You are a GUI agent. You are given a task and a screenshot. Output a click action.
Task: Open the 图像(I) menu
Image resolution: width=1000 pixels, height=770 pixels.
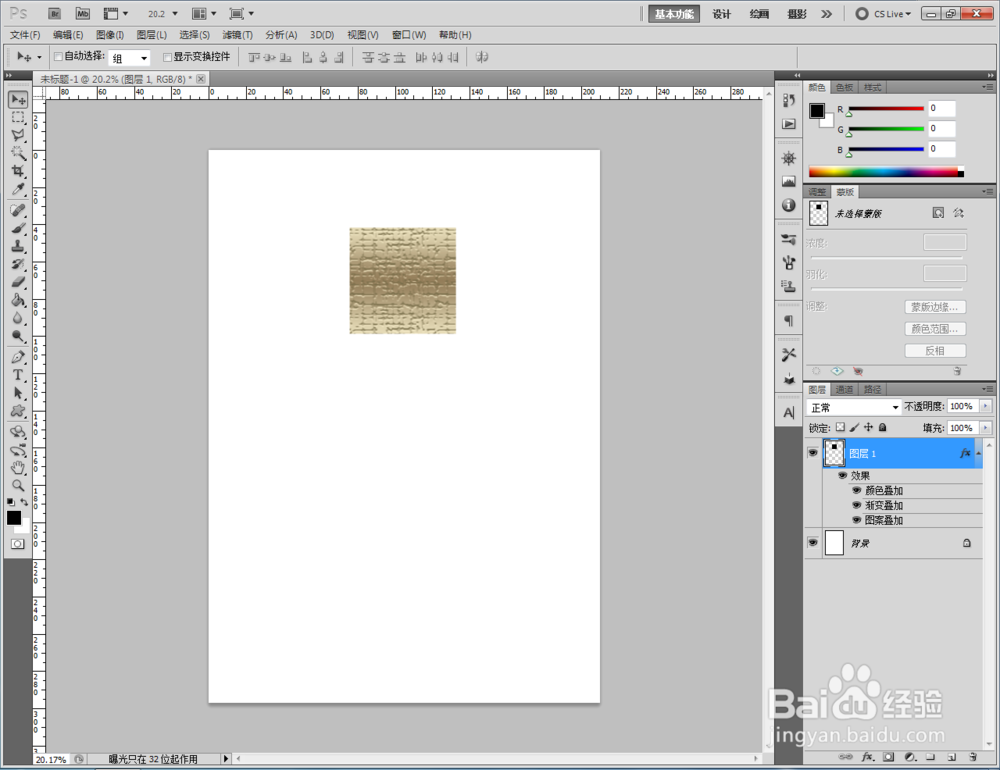[x=110, y=35]
